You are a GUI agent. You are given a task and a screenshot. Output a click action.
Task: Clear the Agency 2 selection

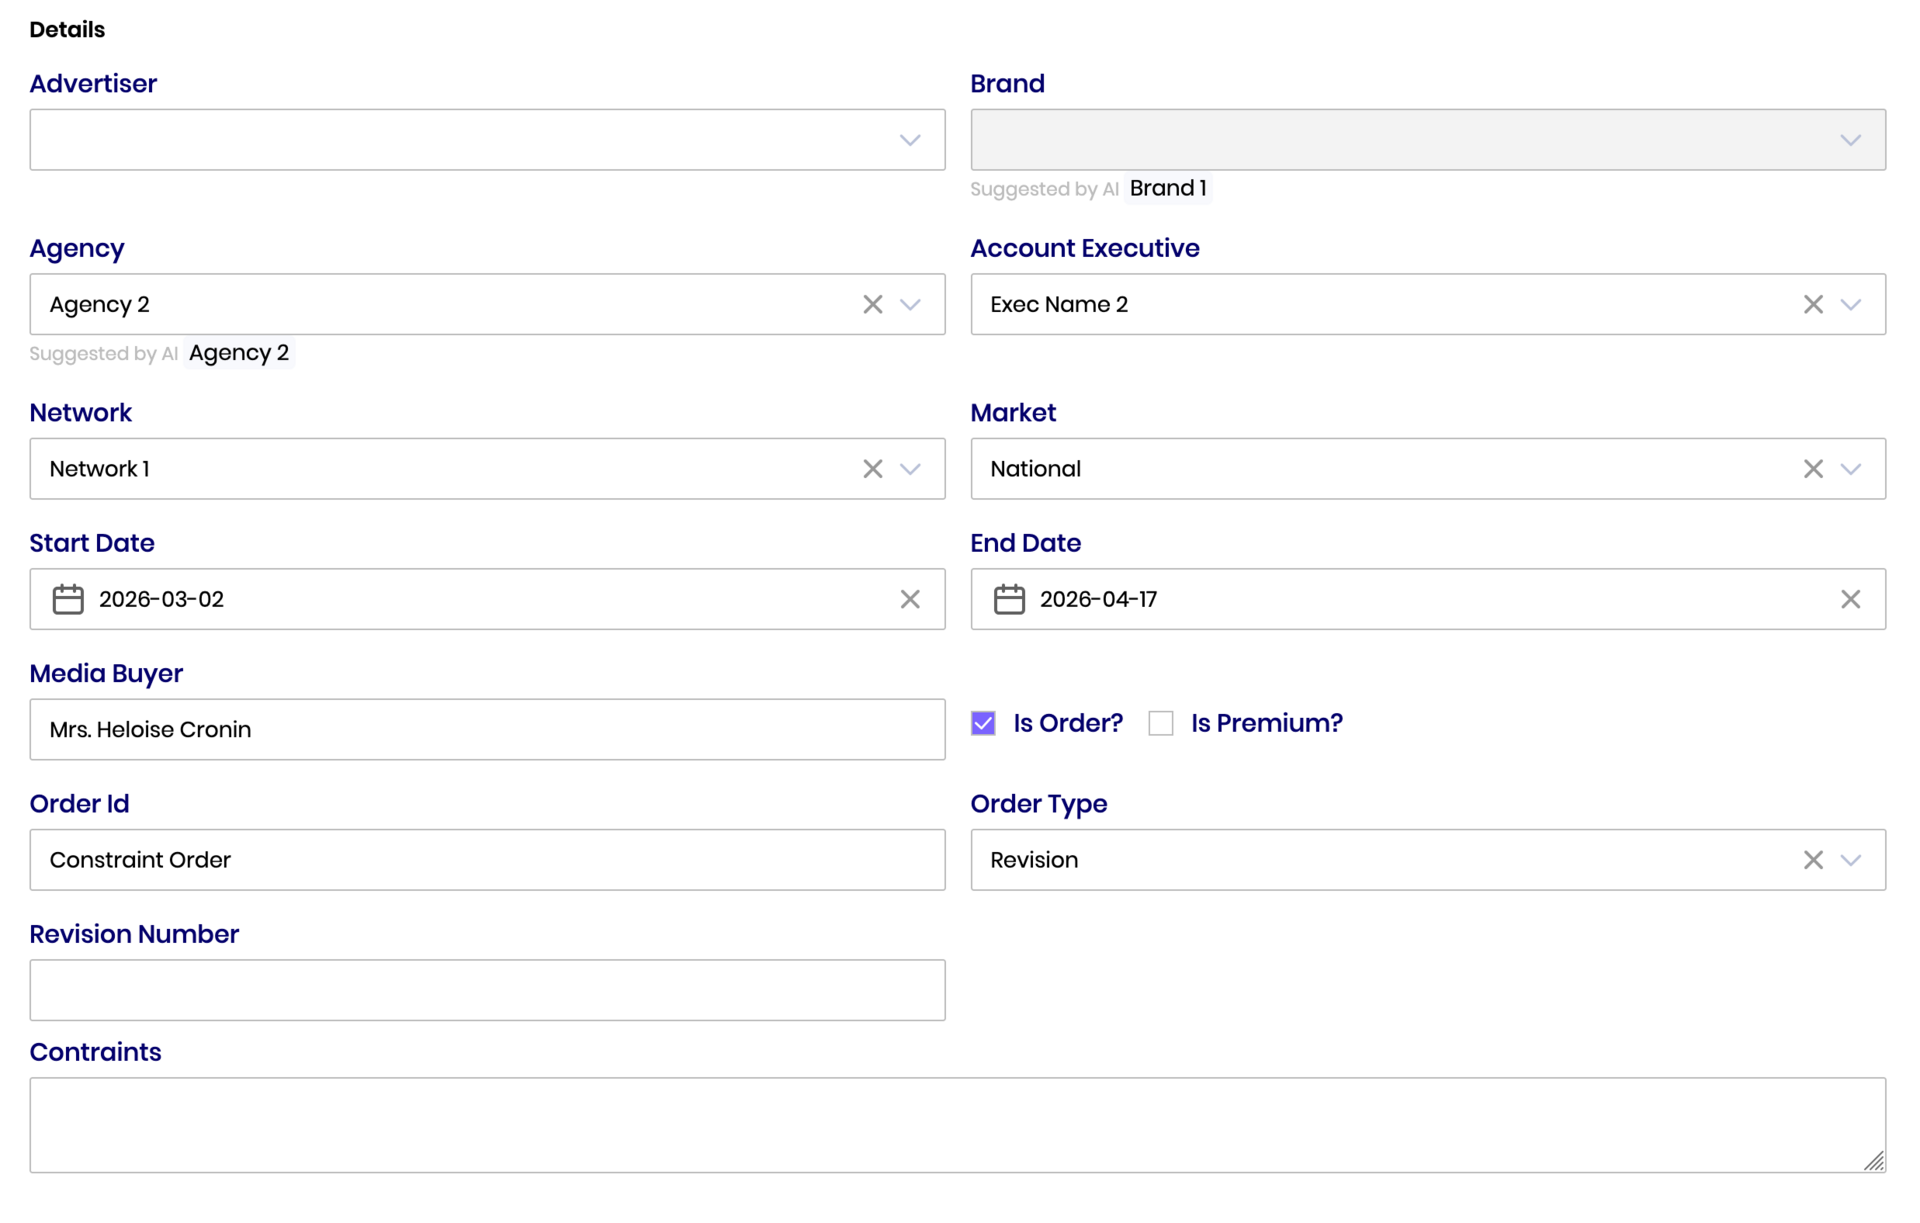(x=872, y=304)
